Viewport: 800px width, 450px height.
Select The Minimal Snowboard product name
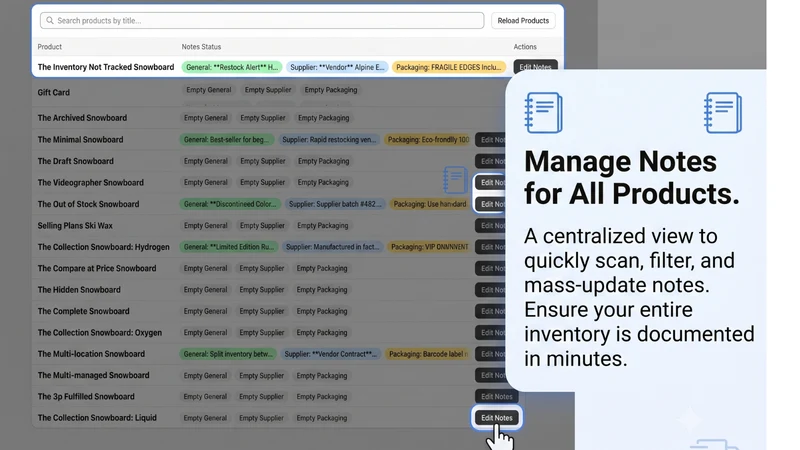(x=80, y=139)
